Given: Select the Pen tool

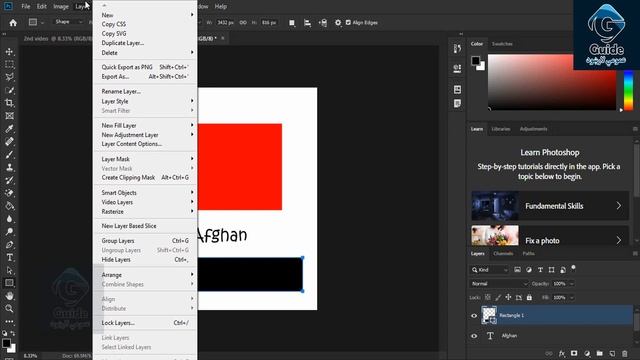Looking at the screenshot, I should pyautogui.click(x=9, y=244).
